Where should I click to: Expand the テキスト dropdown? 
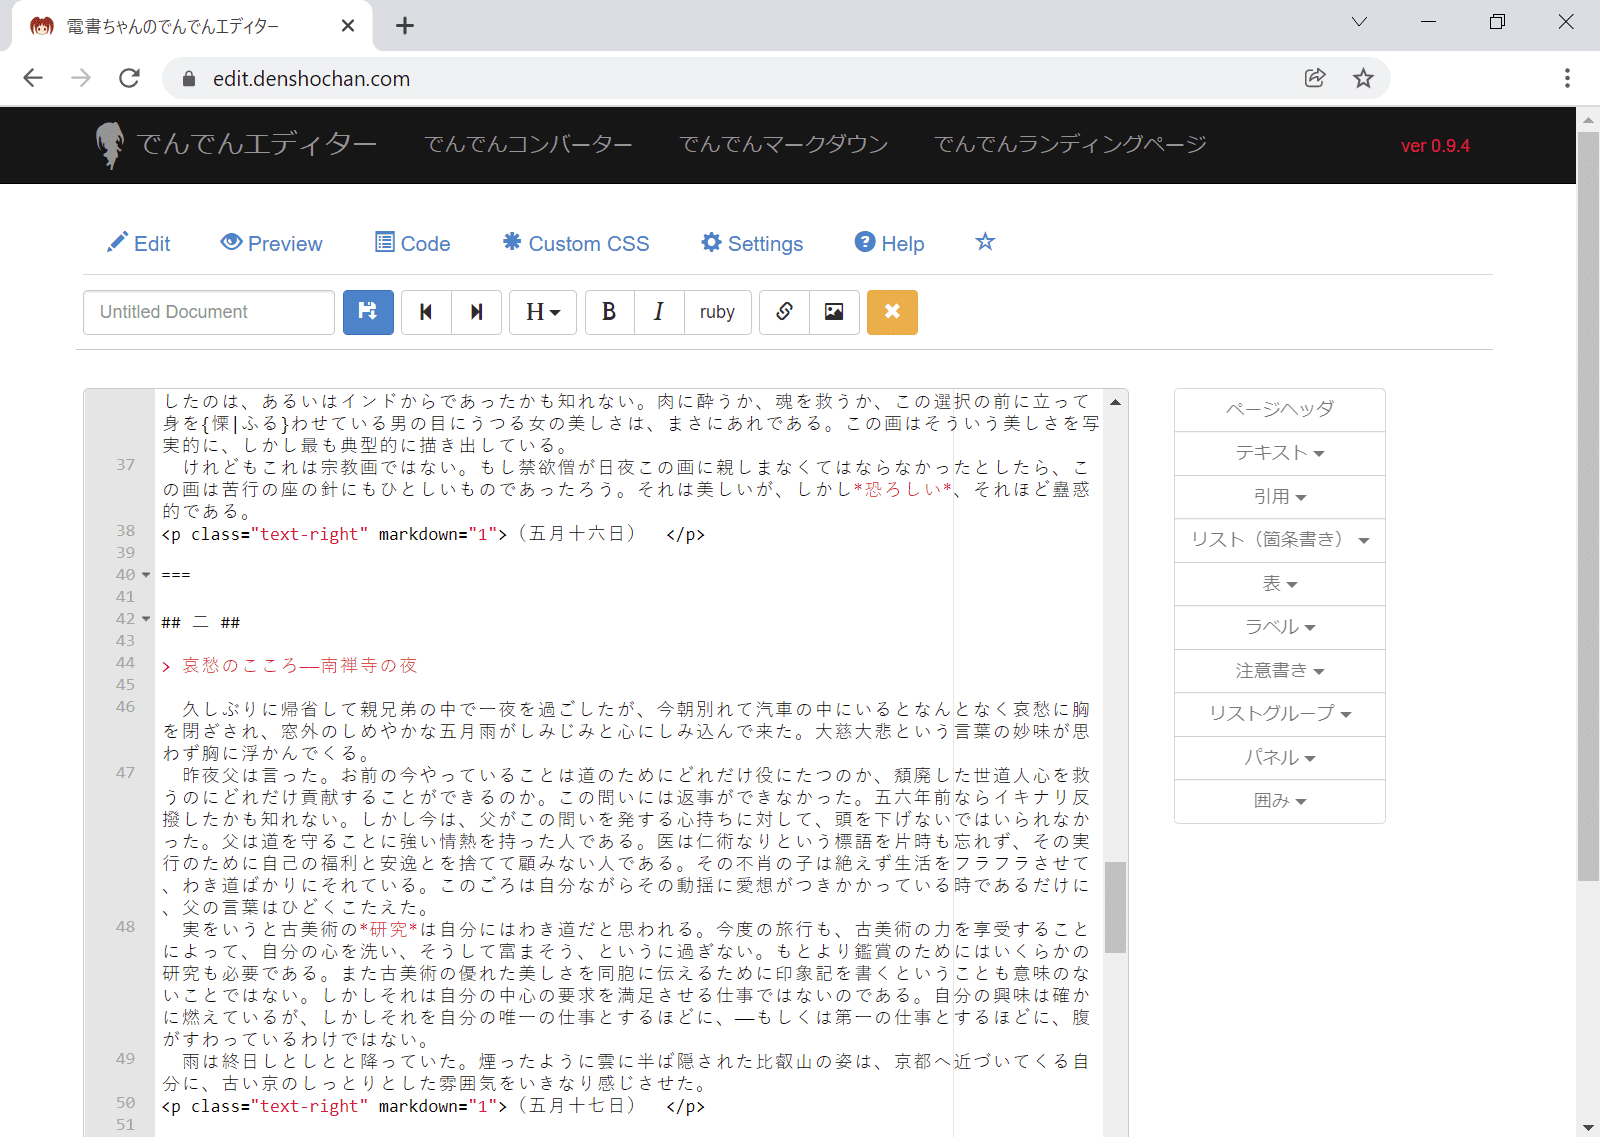click(x=1280, y=453)
